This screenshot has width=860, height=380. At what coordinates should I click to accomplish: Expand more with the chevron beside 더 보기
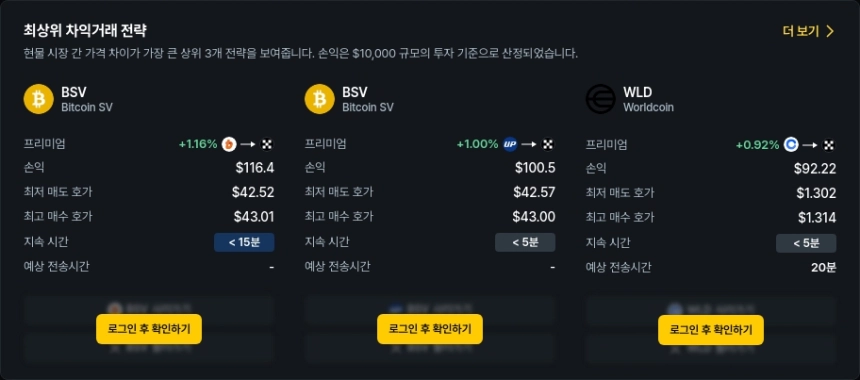point(830,31)
